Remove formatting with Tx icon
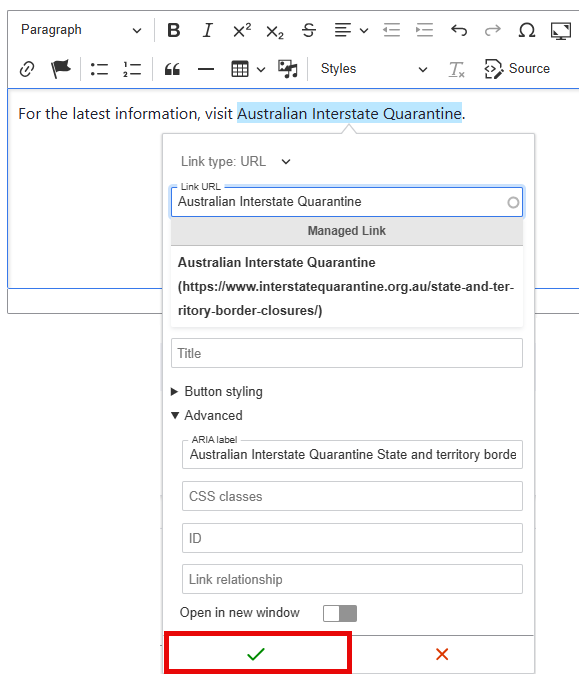Image resolution: width=579 pixels, height=681 pixels. pyautogui.click(x=457, y=69)
